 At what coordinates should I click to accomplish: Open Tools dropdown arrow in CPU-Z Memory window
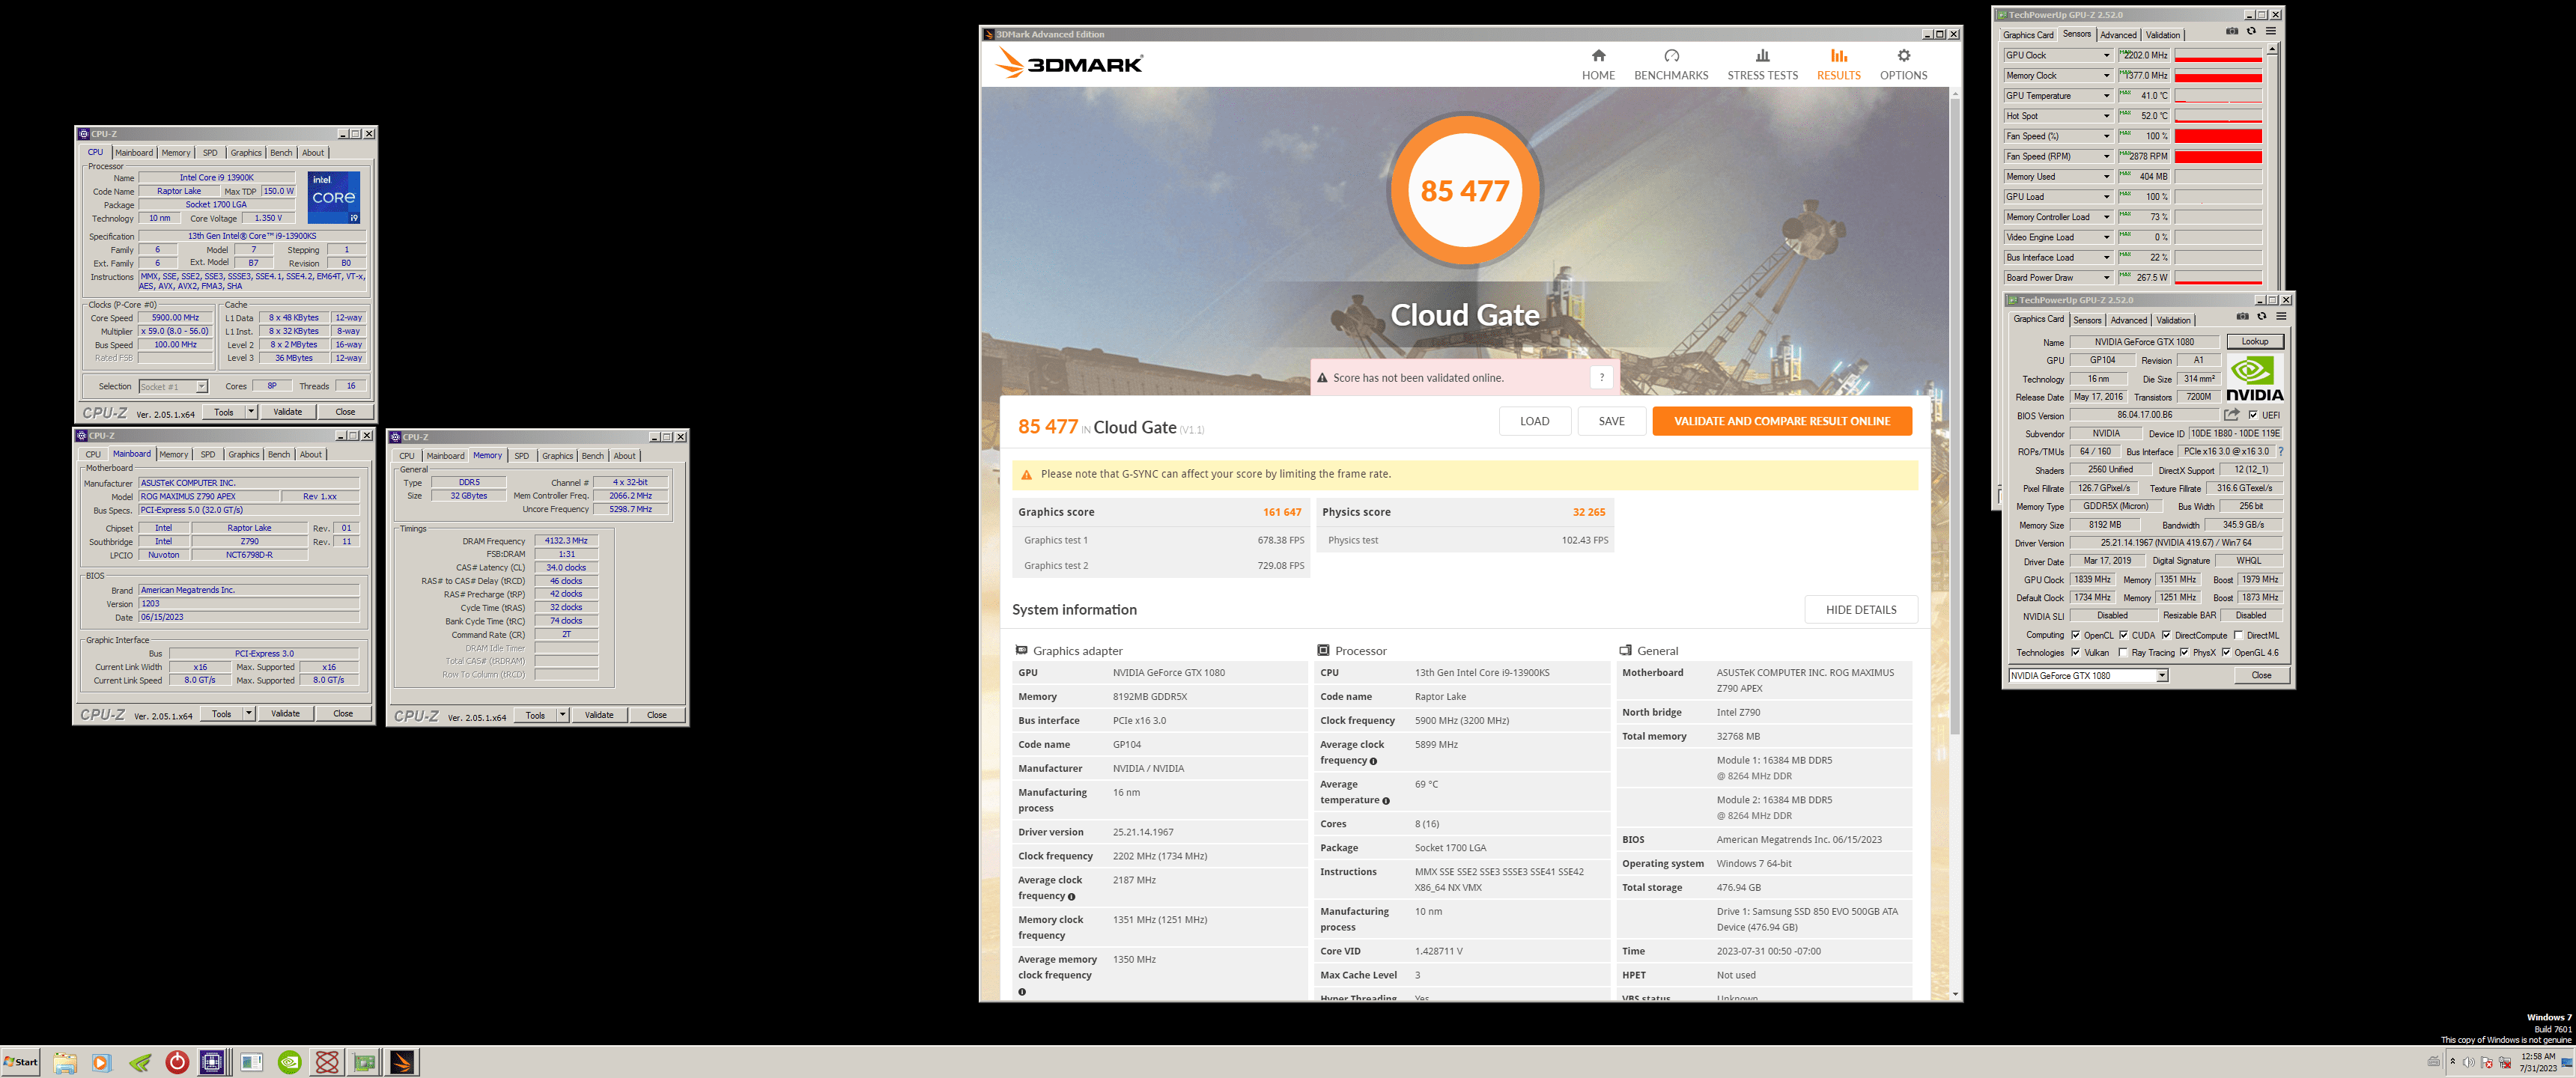tap(563, 715)
